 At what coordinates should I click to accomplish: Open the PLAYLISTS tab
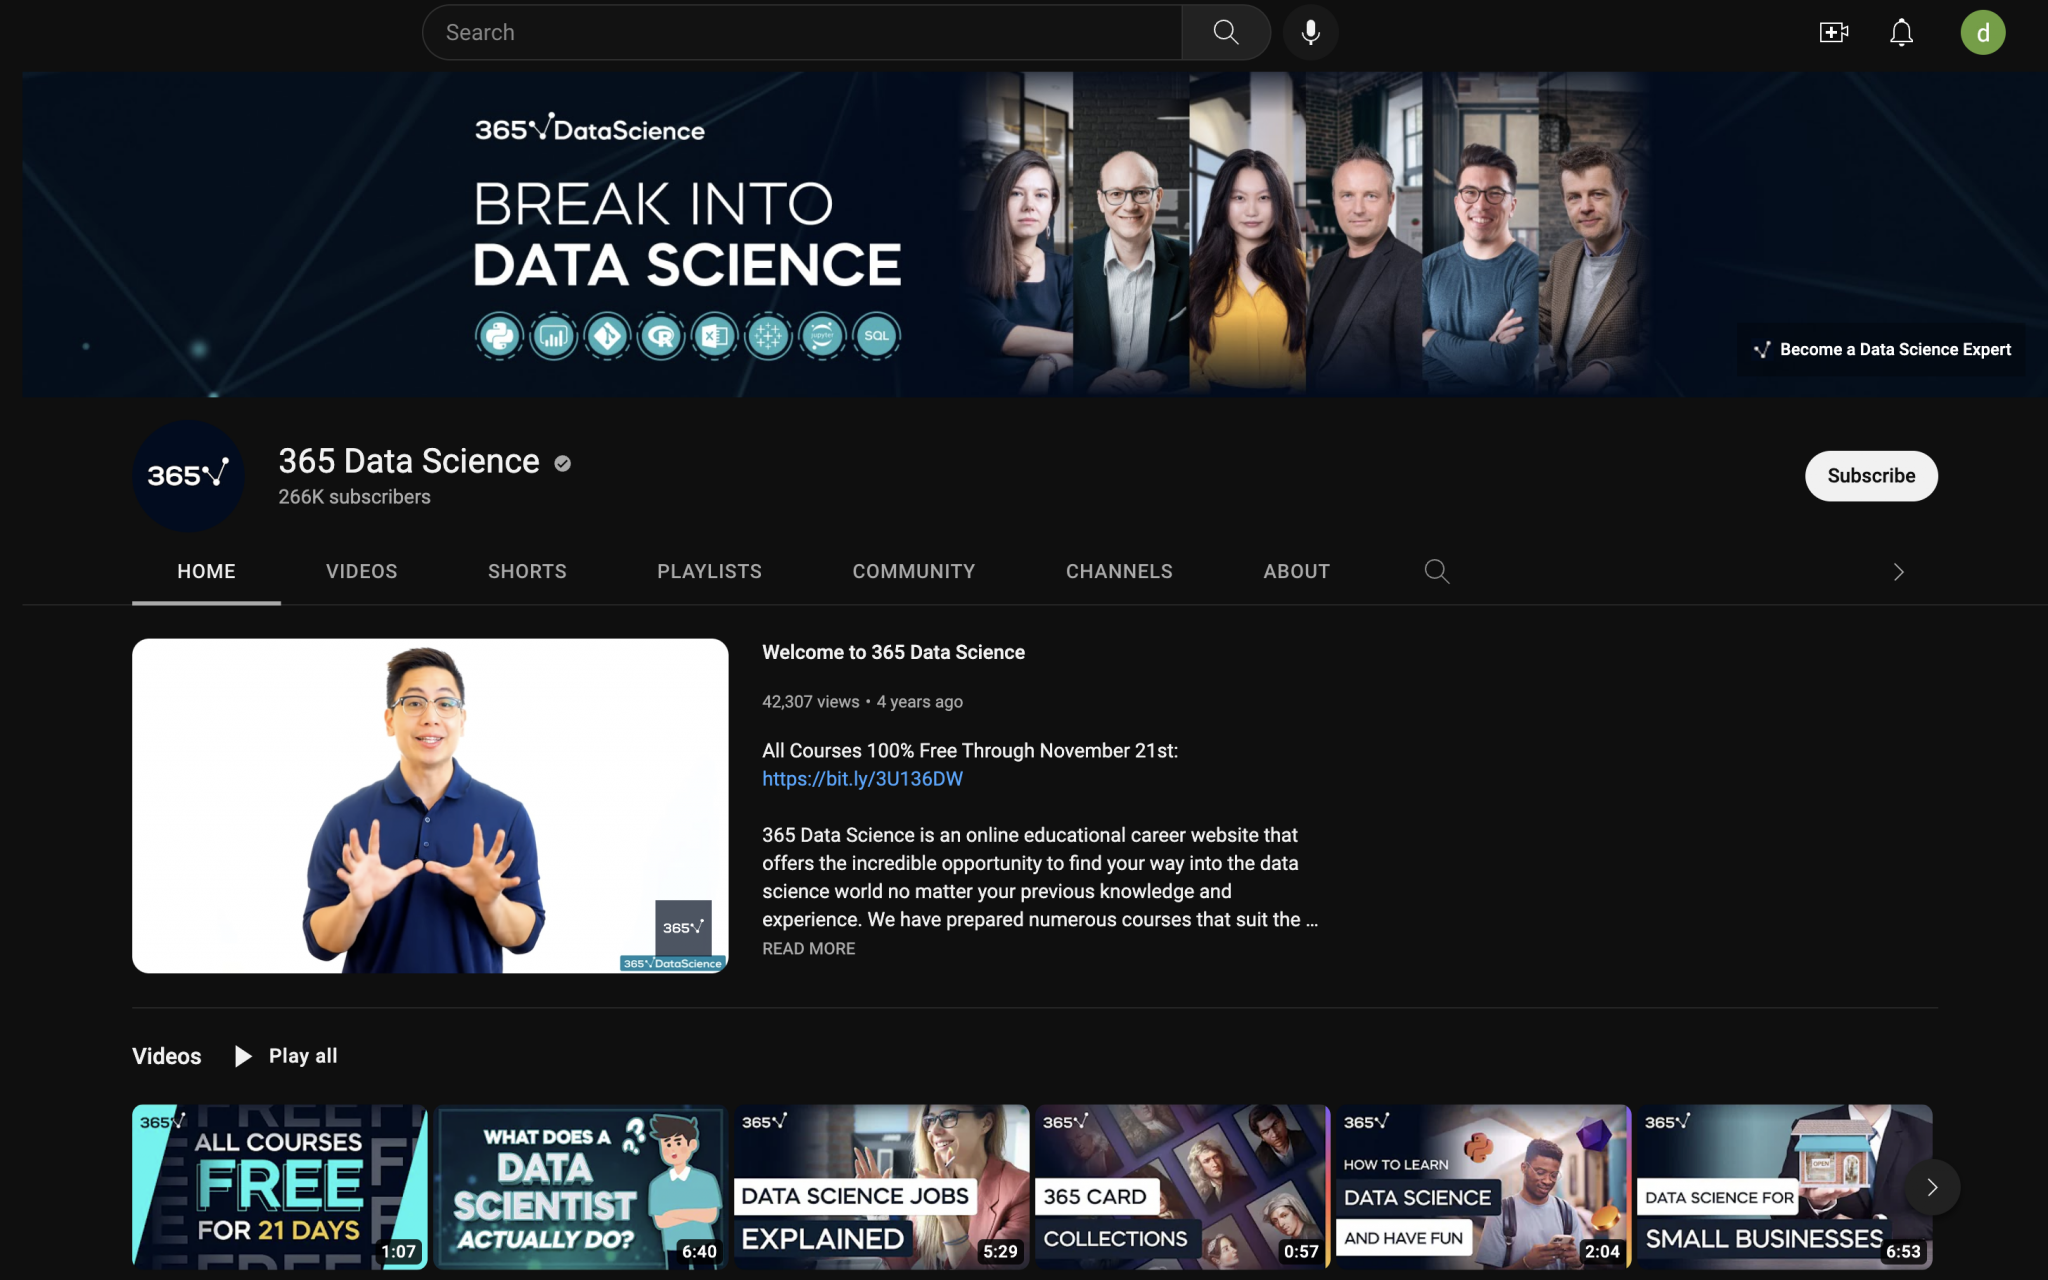pos(709,571)
